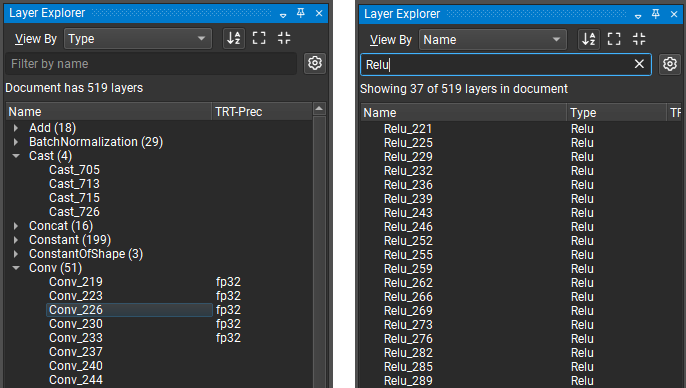Select Conv_219 layer

coord(76,282)
